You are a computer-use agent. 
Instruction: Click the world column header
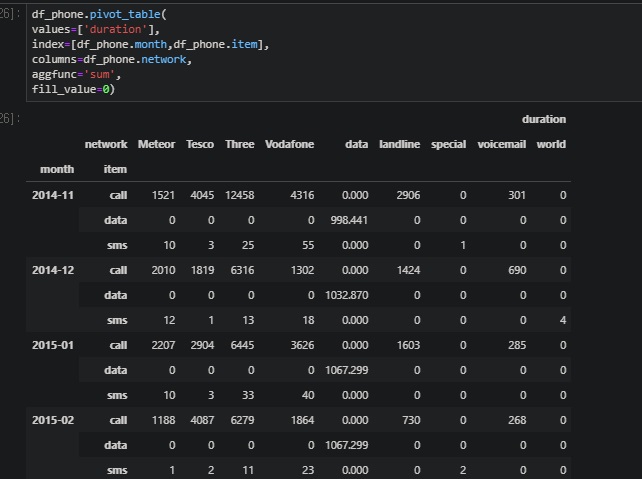pyautogui.click(x=551, y=145)
